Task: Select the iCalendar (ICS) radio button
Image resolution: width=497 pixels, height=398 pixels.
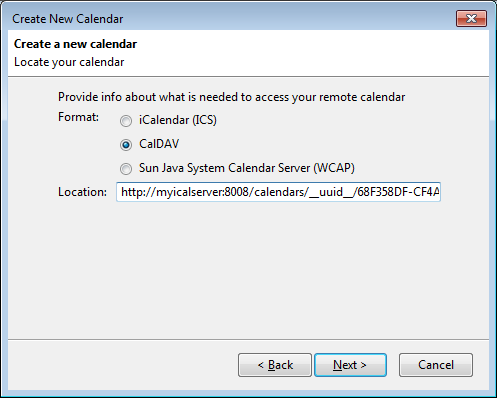Action: coord(126,121)
